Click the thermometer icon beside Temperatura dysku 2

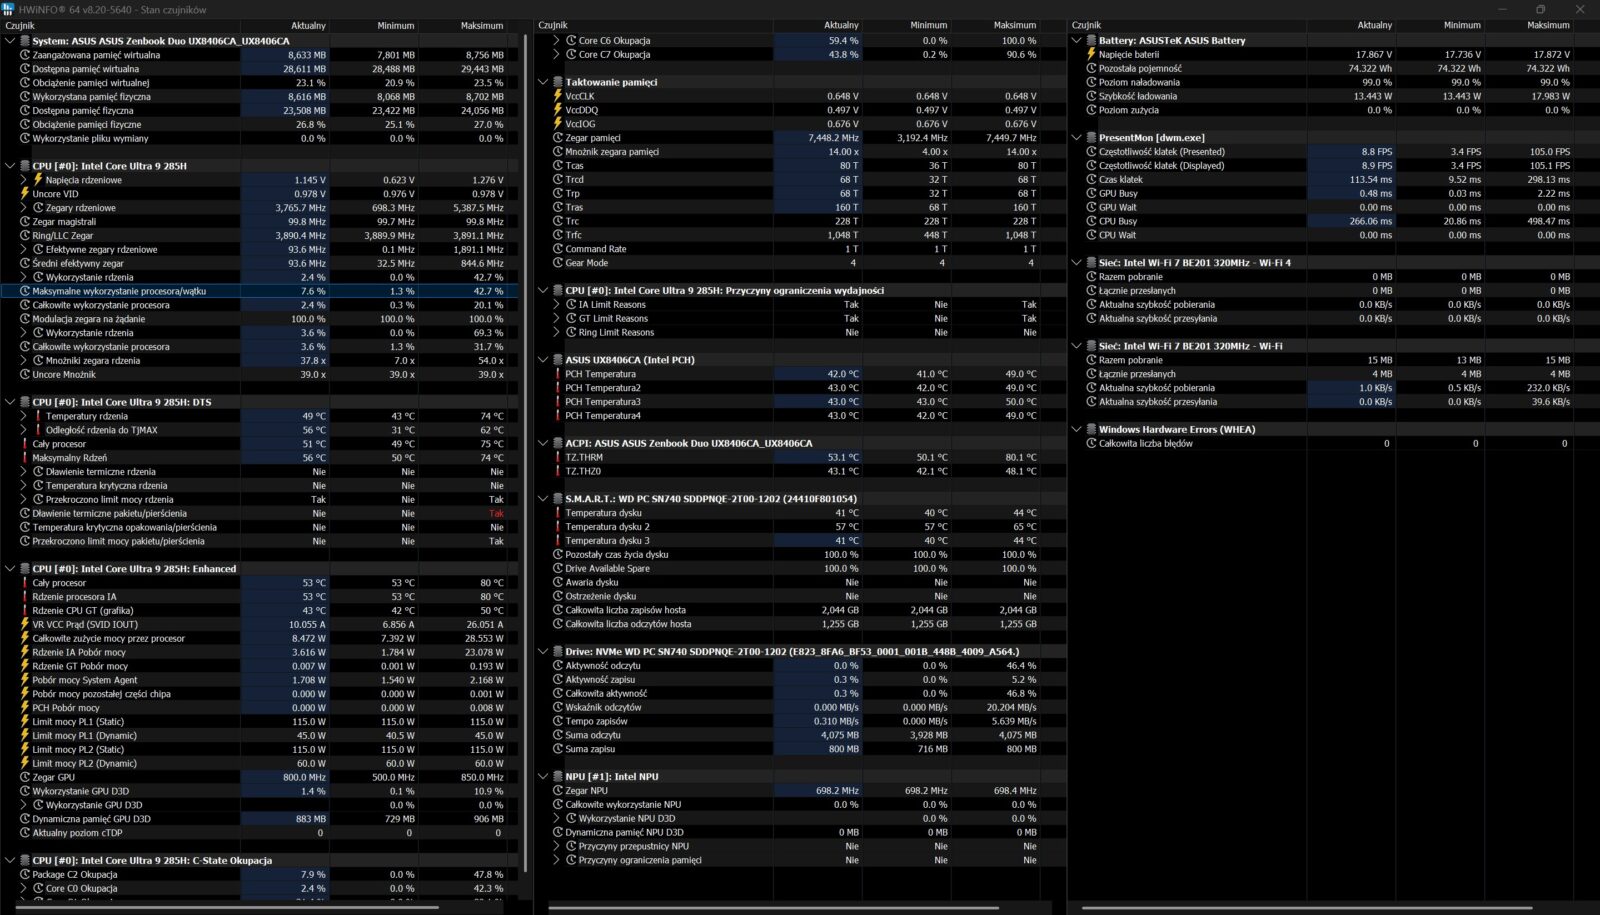[558, 527]
